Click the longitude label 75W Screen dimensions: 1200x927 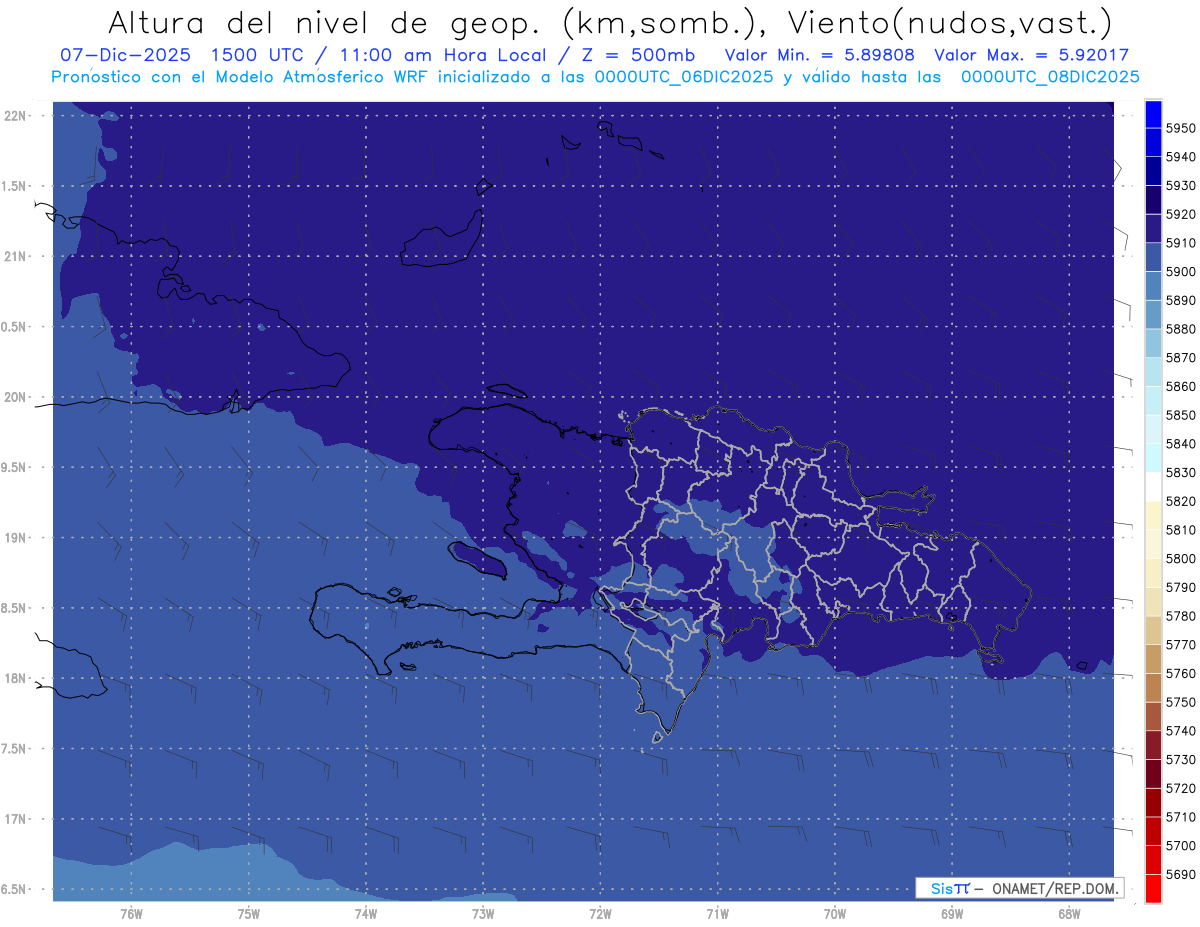point(249,913)
